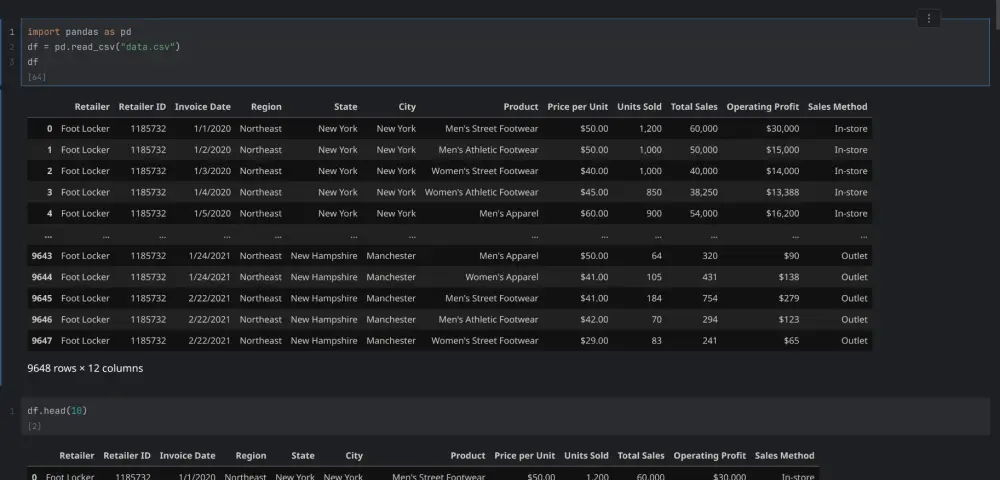Click the New Hampshire state cell in row 9645

[324, 298]
